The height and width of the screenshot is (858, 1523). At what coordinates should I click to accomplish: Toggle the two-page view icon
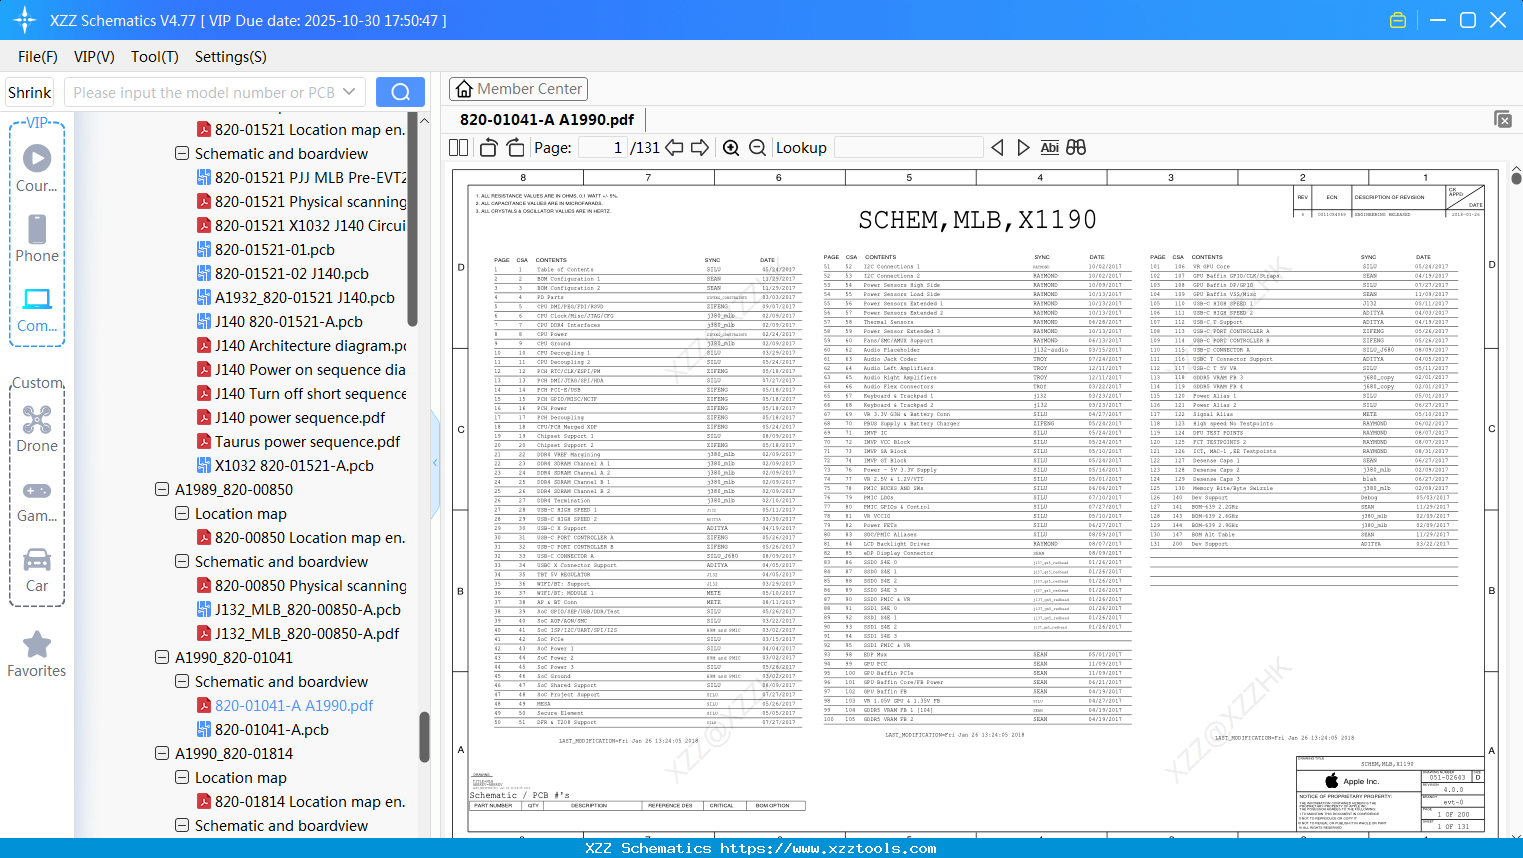click(459, 147)
